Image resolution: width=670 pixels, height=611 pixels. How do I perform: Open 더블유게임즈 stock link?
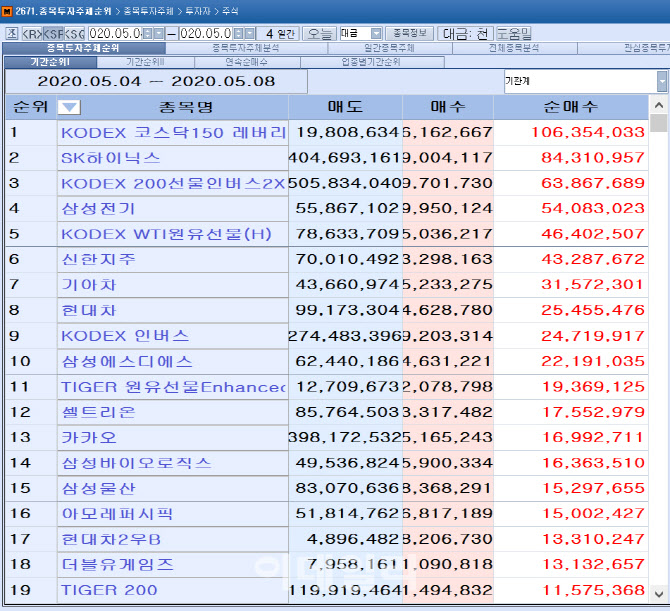click(x=118, y=564)
